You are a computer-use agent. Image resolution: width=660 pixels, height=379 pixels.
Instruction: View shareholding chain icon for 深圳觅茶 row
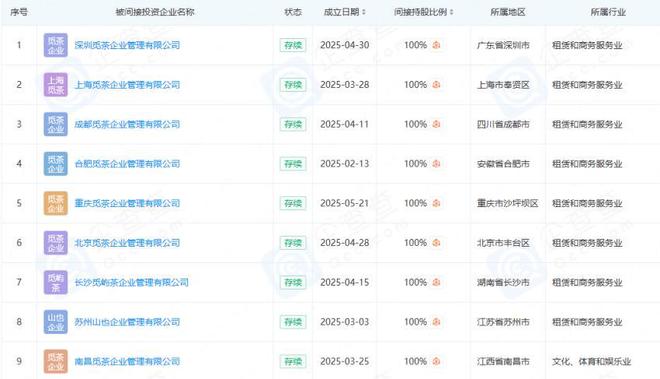pyautogui.click(x=436, y=45)
